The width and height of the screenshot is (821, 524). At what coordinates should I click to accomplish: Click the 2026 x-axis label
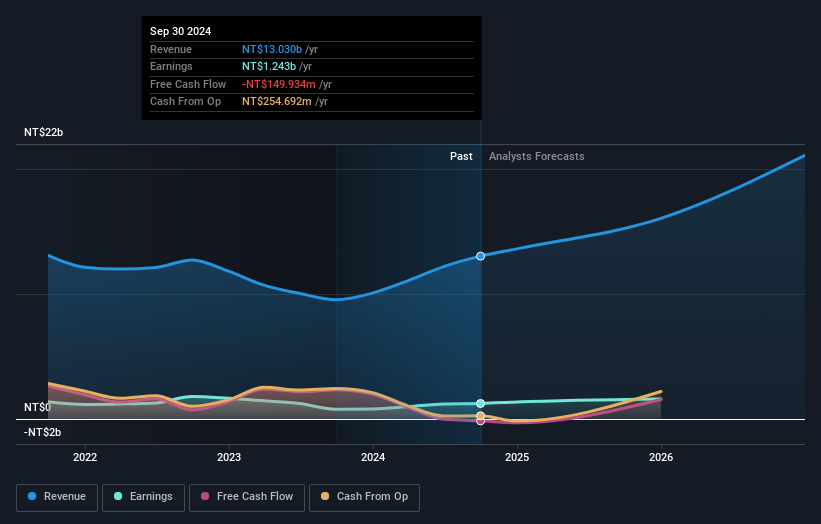tap(661, 457)
